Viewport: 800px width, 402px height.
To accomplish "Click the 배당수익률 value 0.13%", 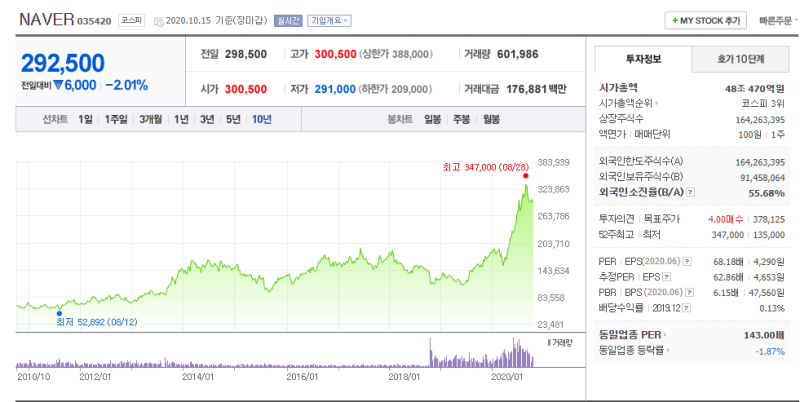I will [772, 308].
